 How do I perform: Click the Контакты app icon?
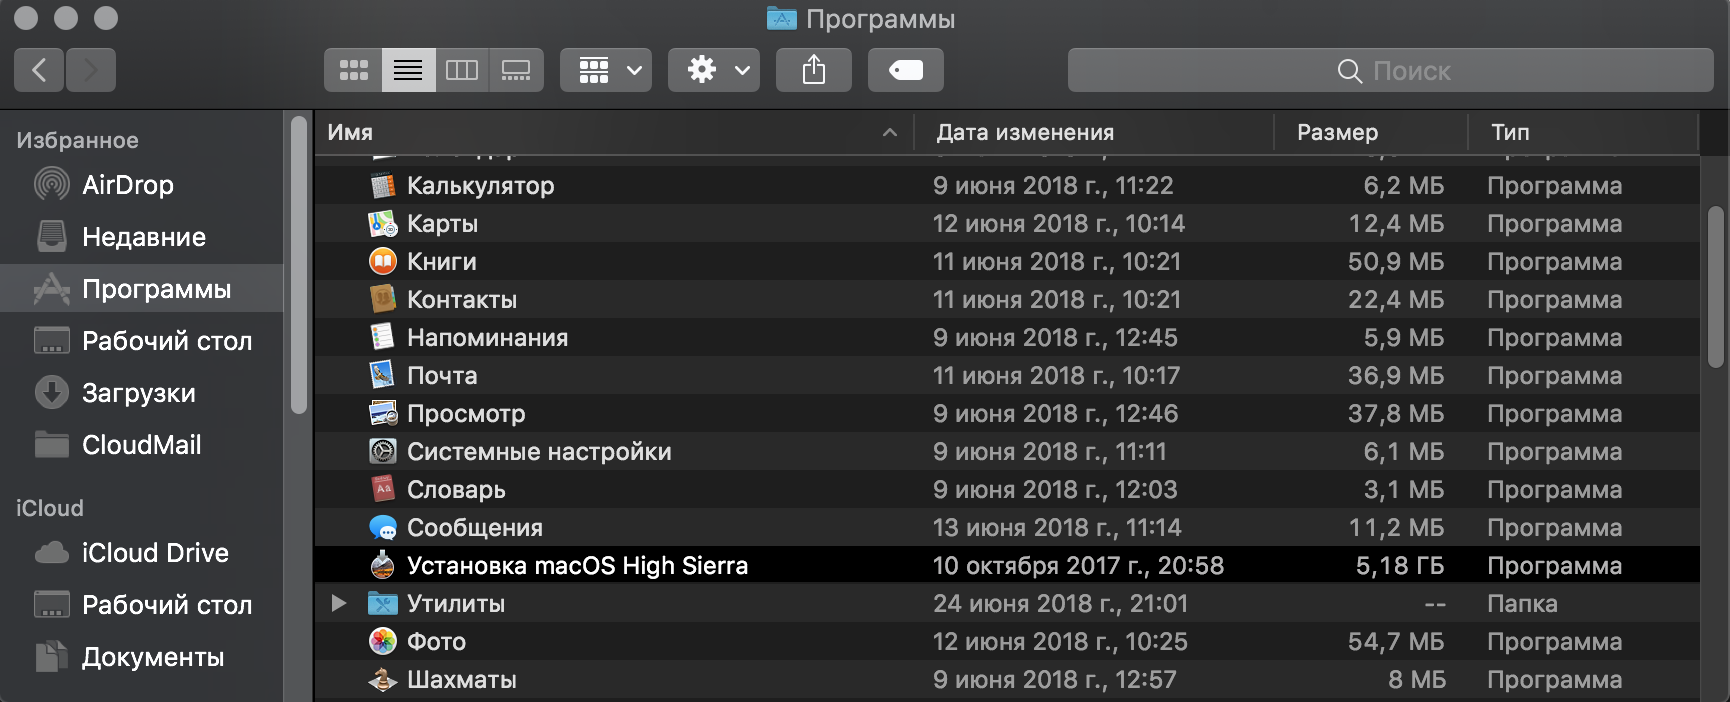click(382, 299)
